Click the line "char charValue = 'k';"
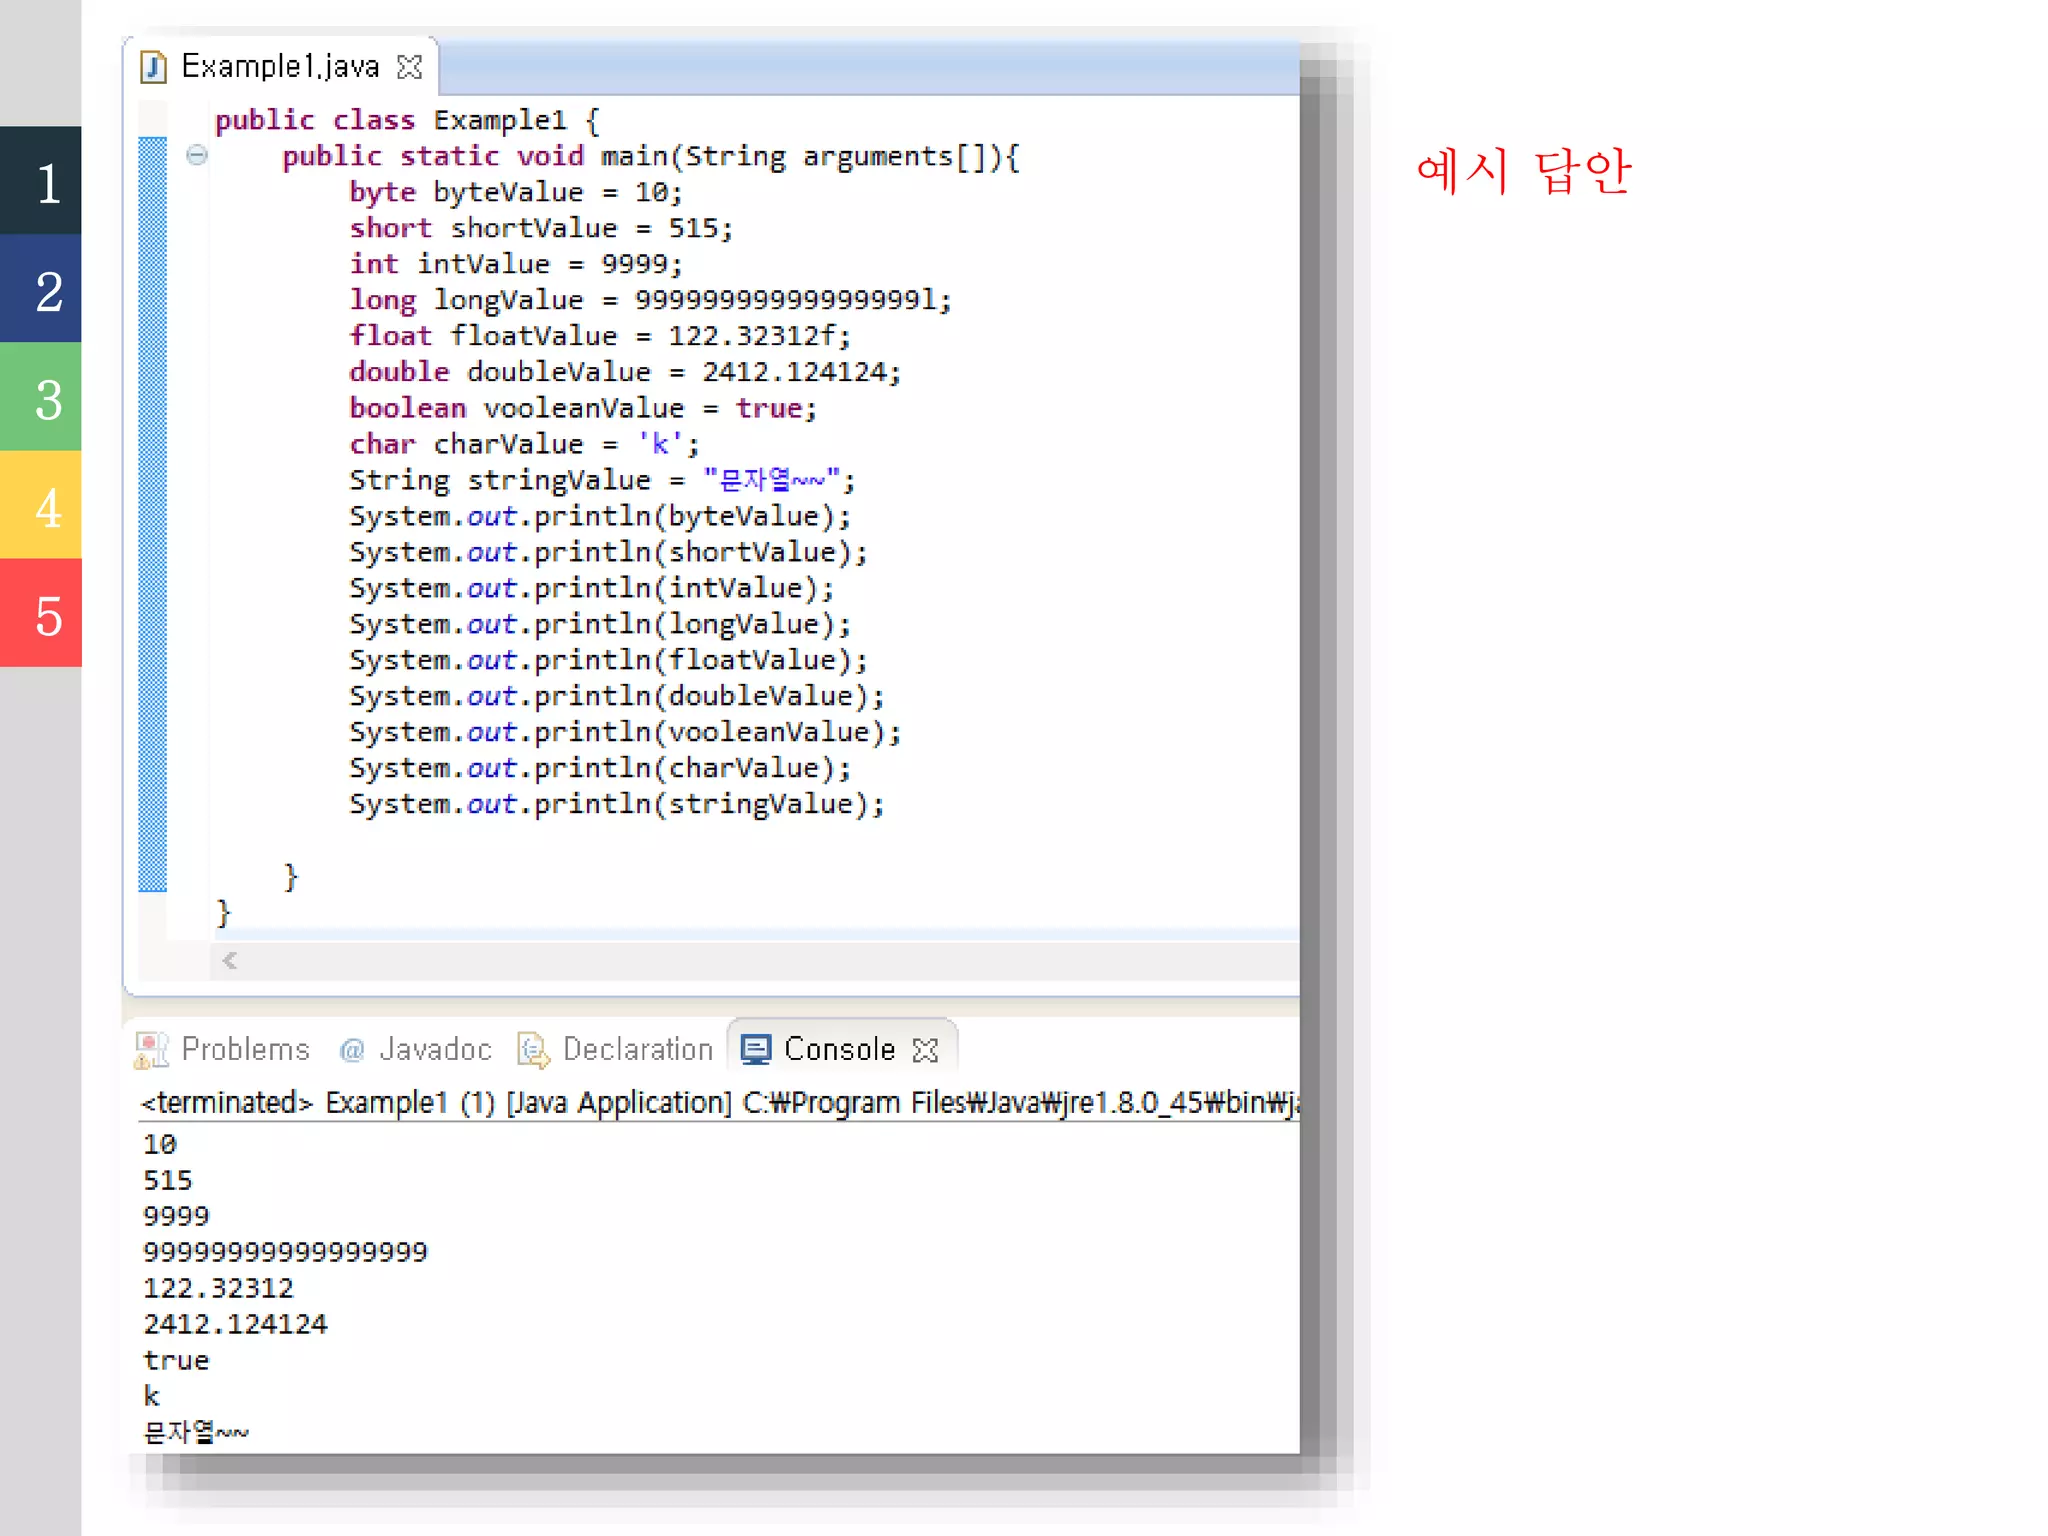This screenshot has height=1536, width=2048. pos(524,444)
